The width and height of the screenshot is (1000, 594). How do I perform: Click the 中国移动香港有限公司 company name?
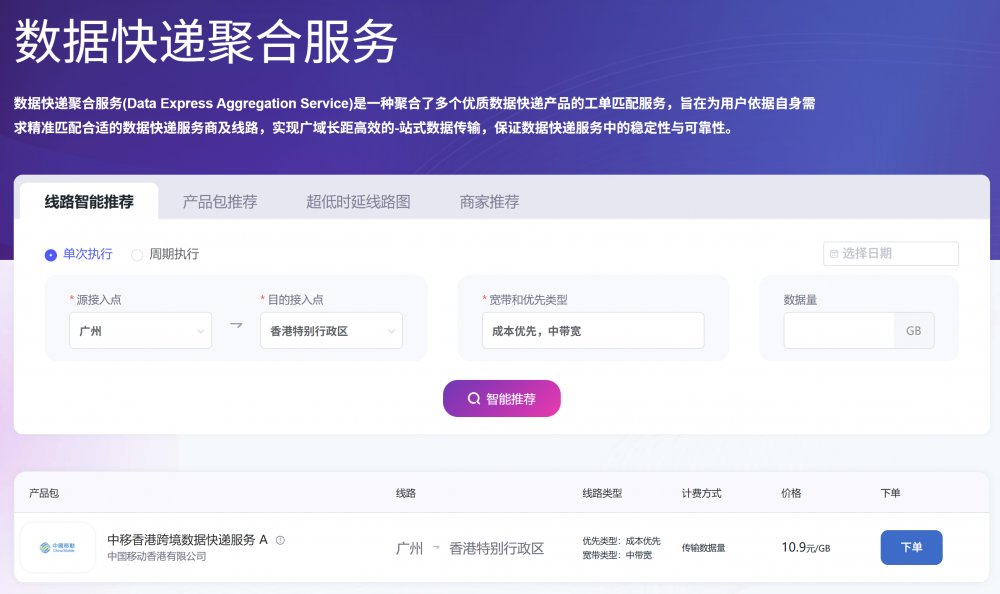[x=157, y=556]
